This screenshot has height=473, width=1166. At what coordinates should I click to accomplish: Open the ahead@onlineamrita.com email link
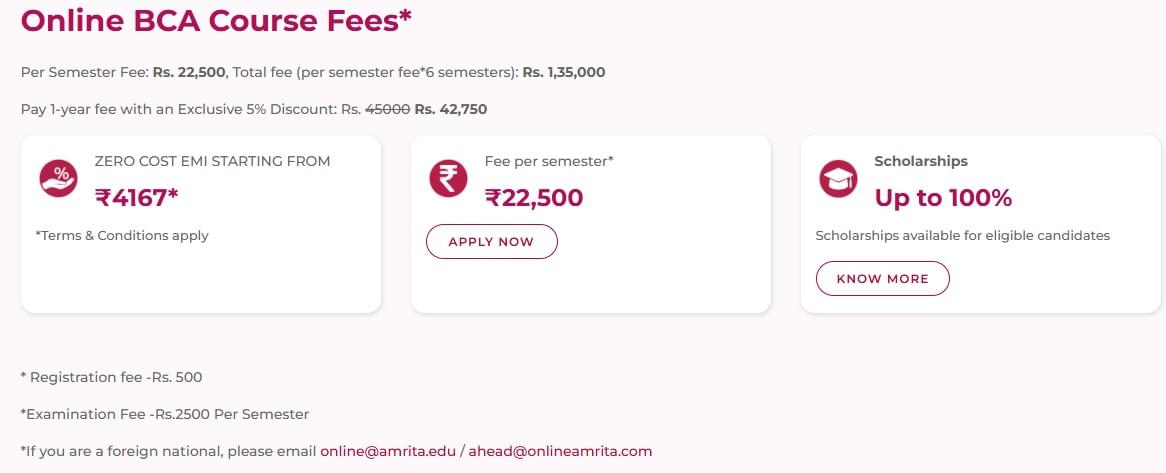coord(560,451)
